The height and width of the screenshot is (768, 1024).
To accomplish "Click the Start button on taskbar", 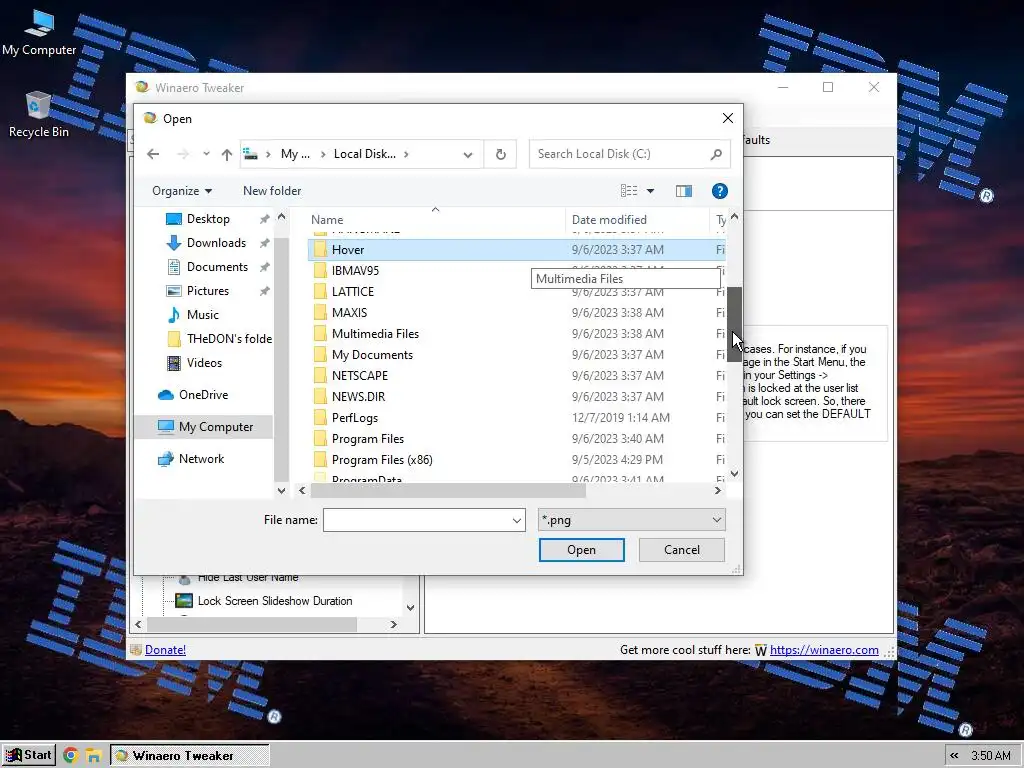I will click(28, 756).
